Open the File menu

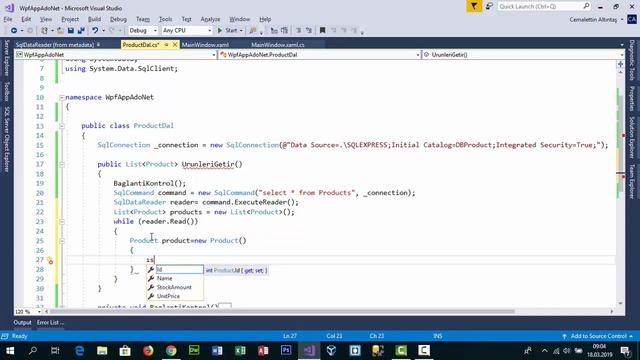point(8,19)
